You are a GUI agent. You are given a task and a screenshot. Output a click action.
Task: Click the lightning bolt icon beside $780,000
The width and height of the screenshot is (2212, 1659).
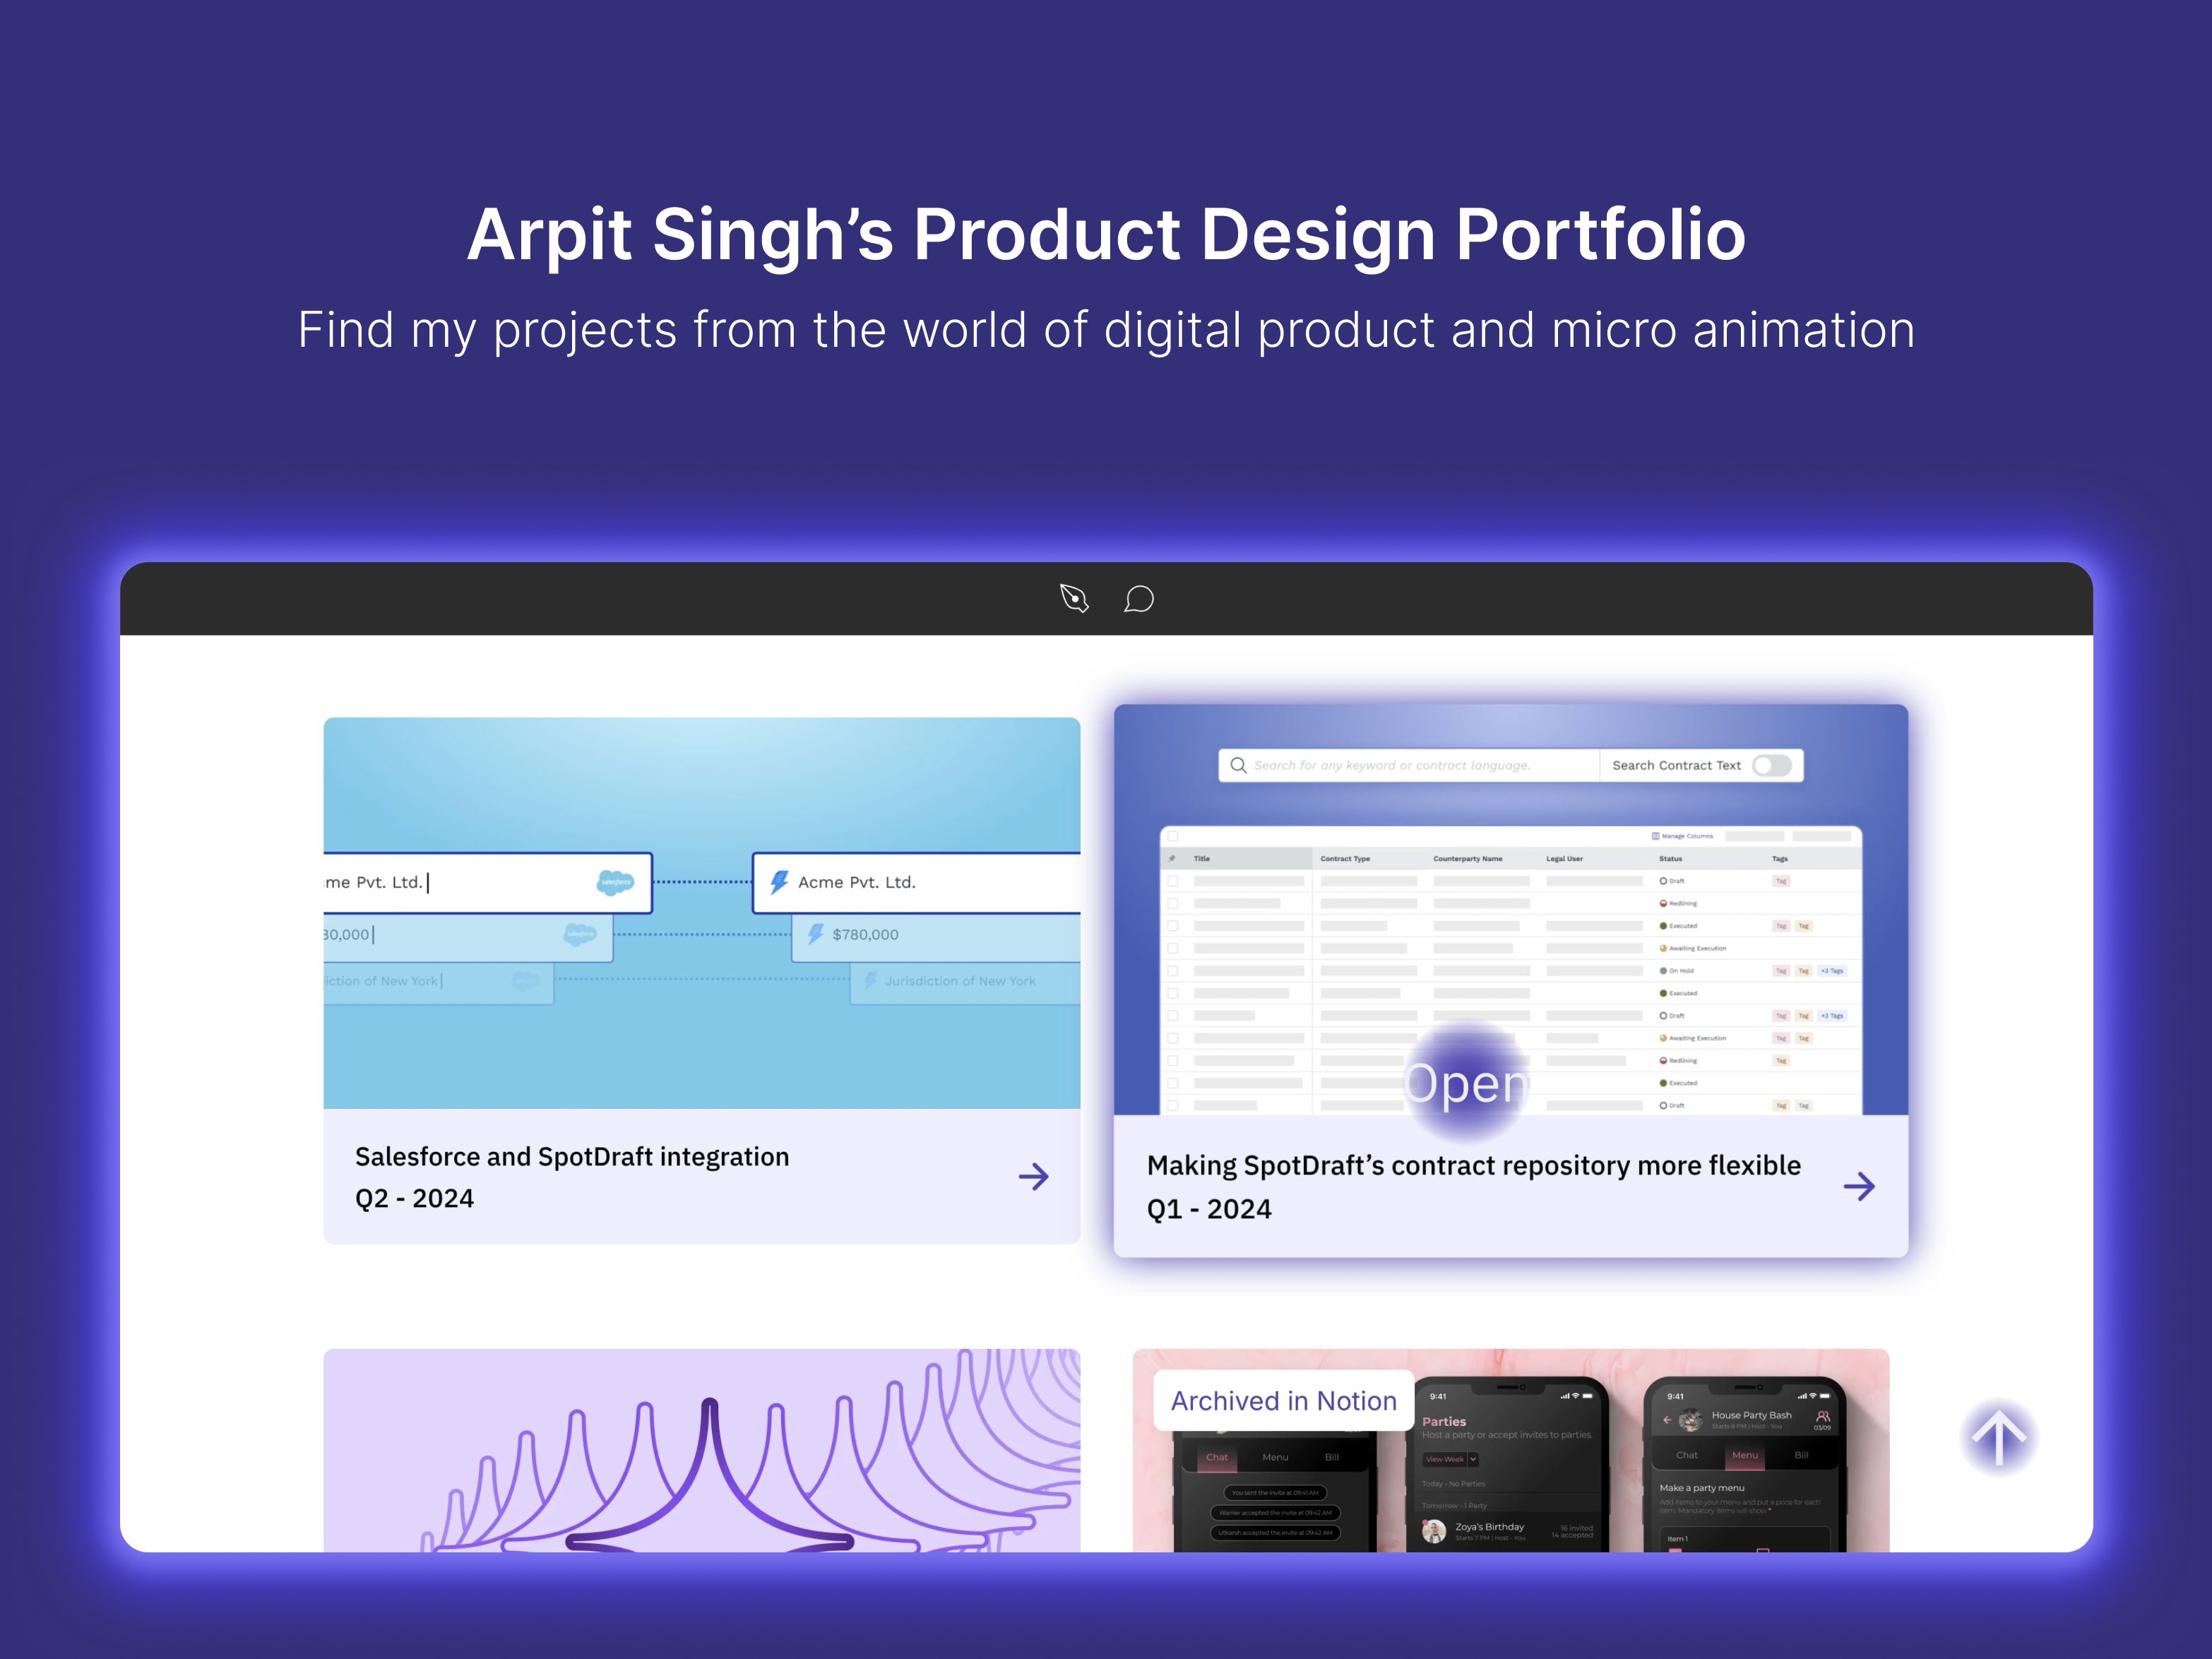(x=816, y=934)
